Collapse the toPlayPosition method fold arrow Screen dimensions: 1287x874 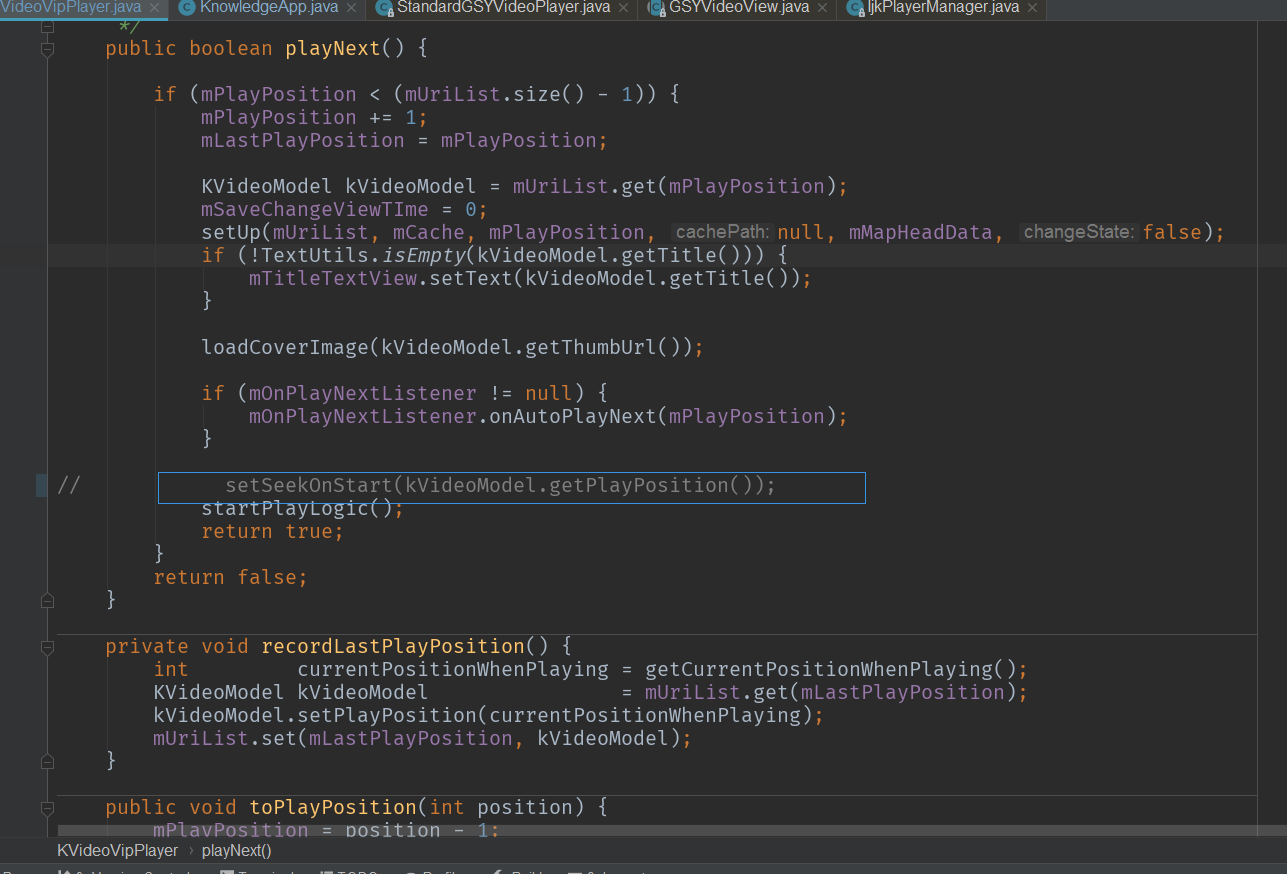coord(46,806)
